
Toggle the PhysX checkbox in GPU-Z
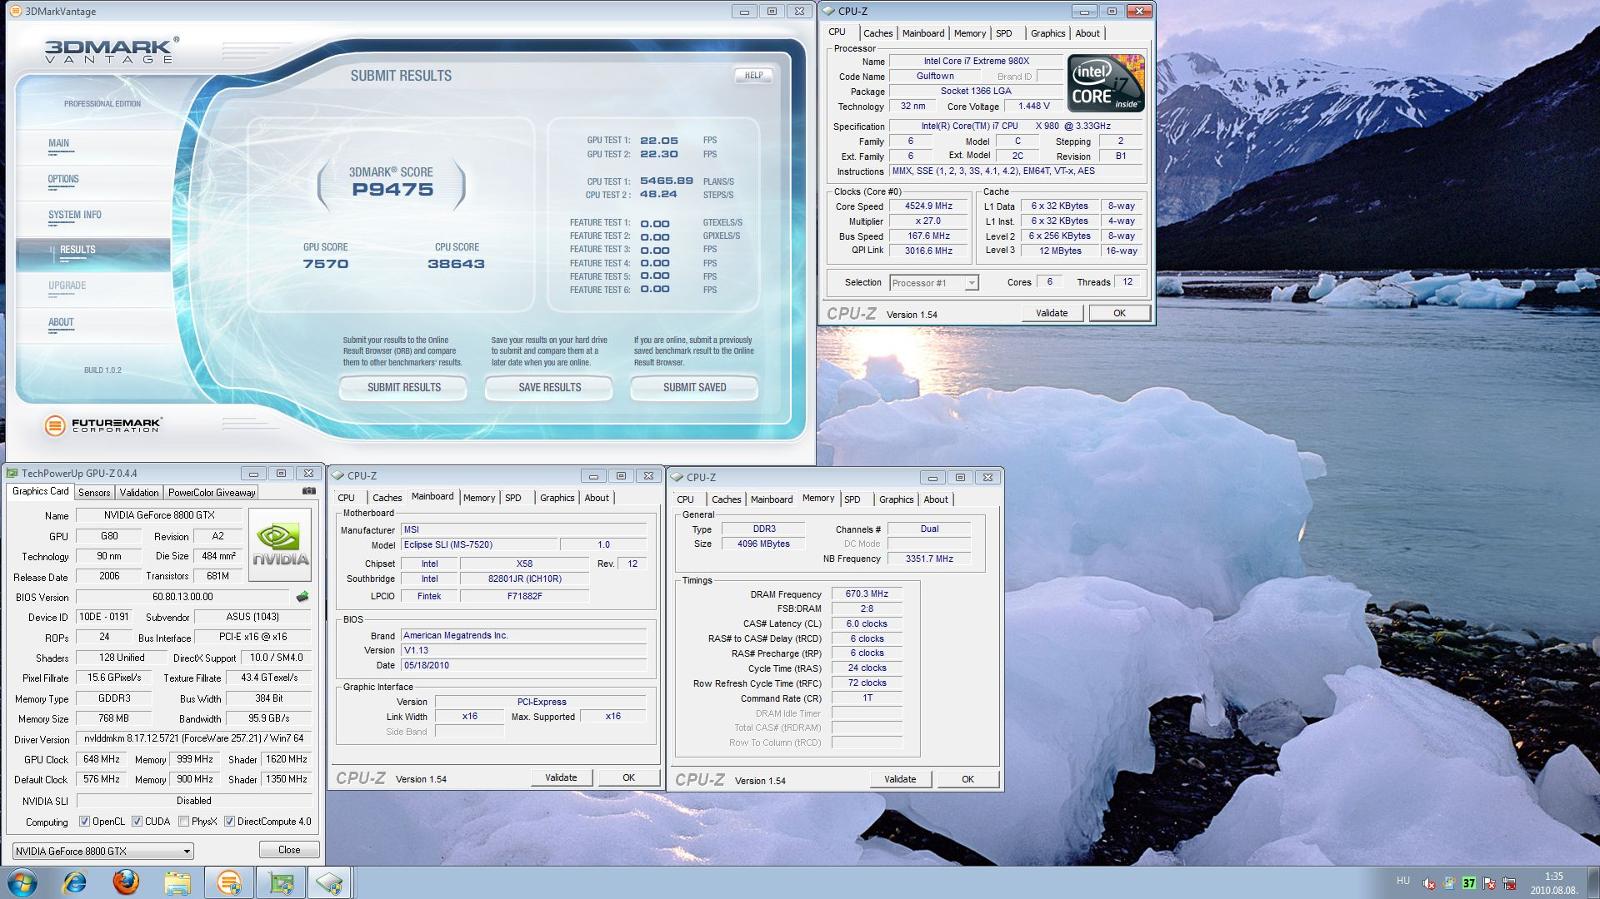[x=183, y=822]
